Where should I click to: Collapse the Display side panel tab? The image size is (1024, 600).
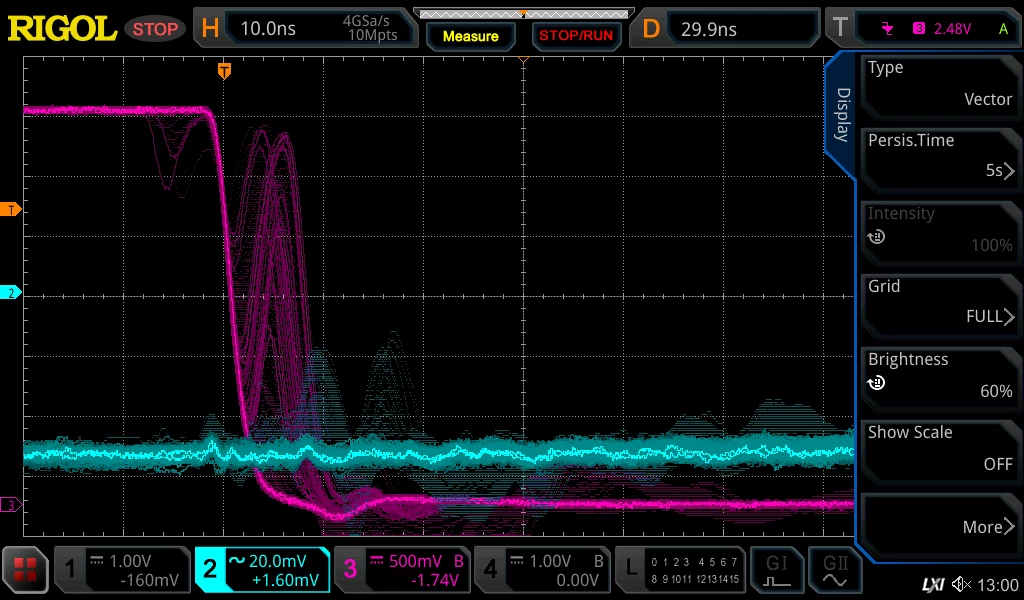(x=842, y=114)
